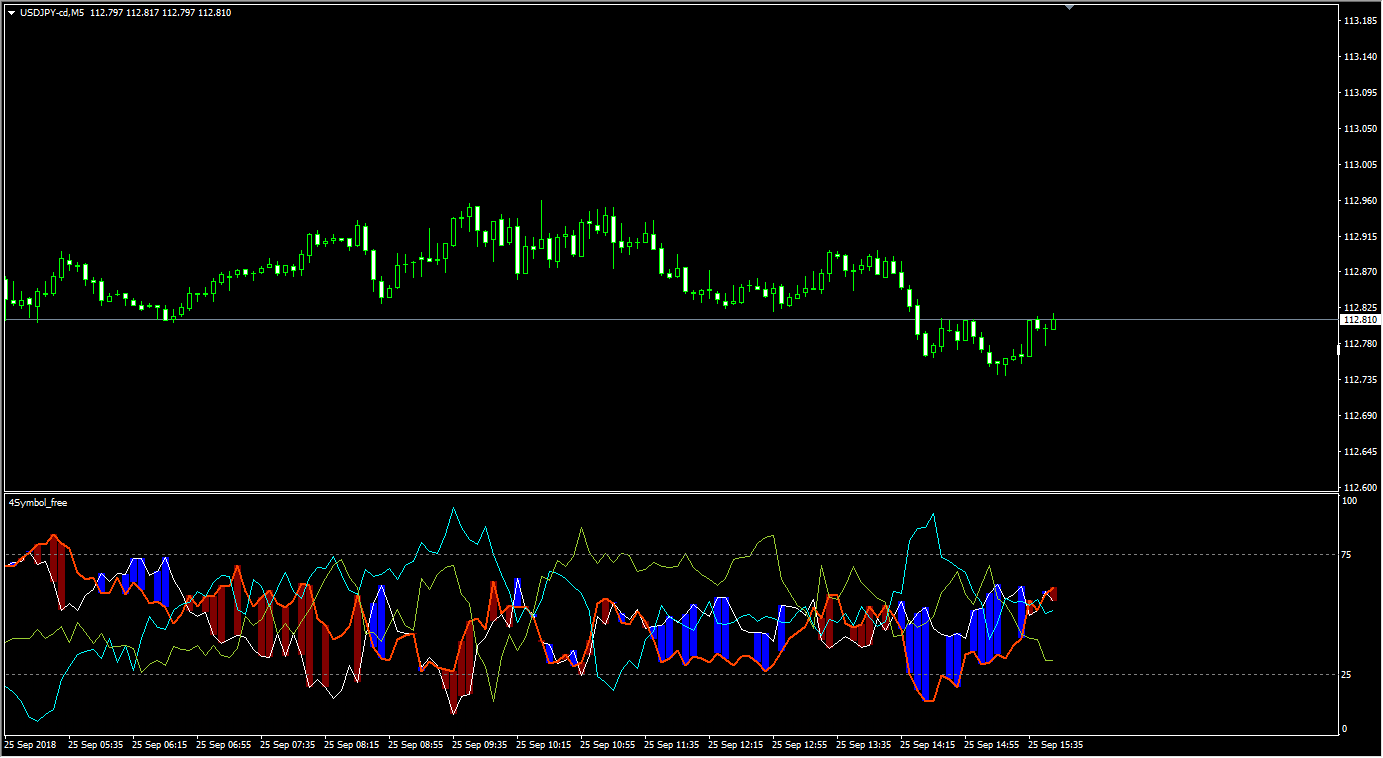Click the 4Symbol_free indicator label
1383x758 pixels.
point(38,503)
